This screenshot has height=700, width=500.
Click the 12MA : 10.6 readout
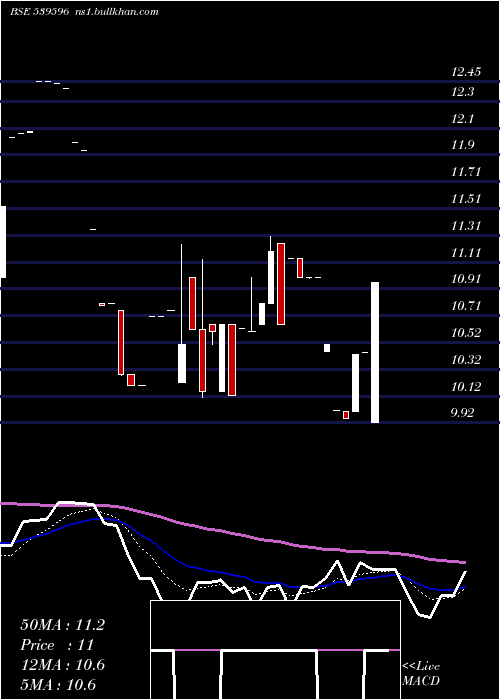tap(62, 665)
